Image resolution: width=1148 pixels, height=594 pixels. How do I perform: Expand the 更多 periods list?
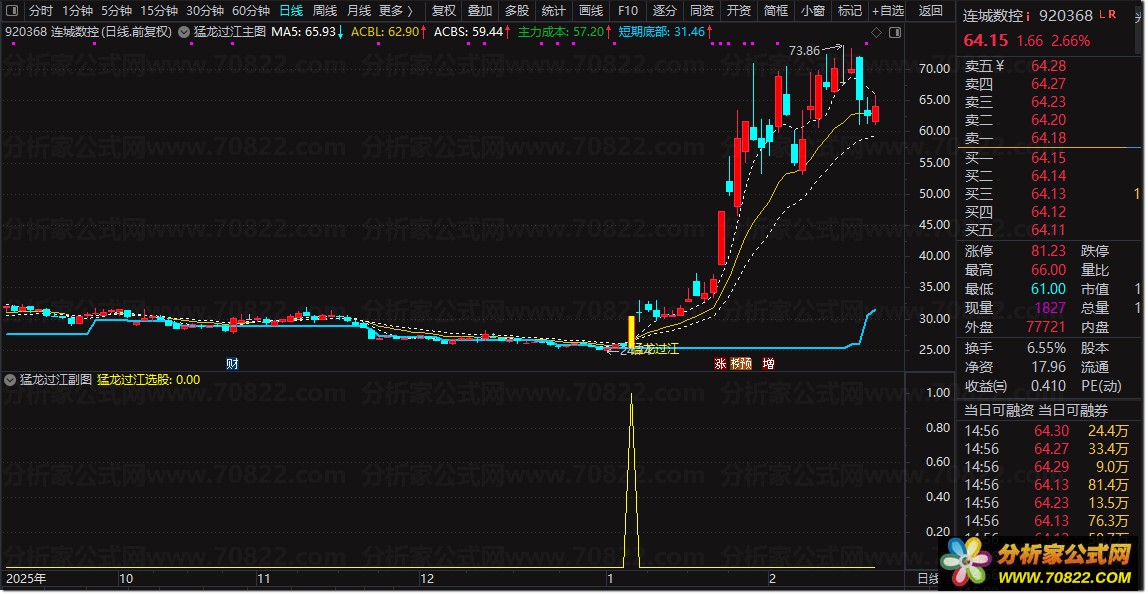(x=396, y=11)
